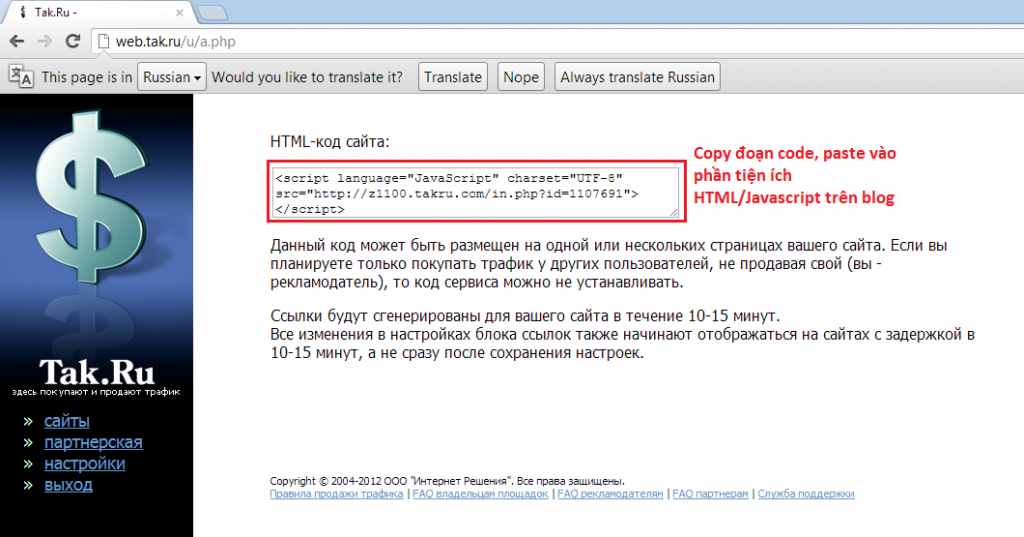Viewport: 1024px width, 537px height.
Task: Click the translate icon in the infobar
Action: coord(21,76)
